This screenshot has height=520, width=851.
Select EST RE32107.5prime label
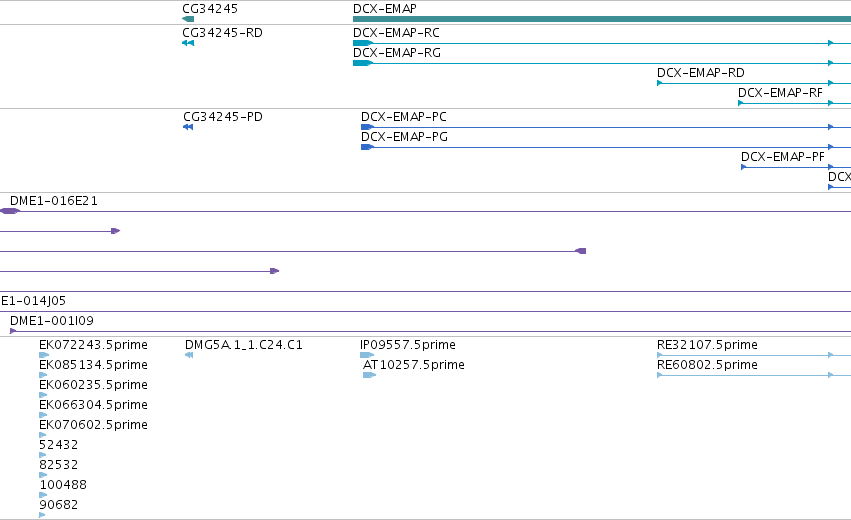coord(707,345)
